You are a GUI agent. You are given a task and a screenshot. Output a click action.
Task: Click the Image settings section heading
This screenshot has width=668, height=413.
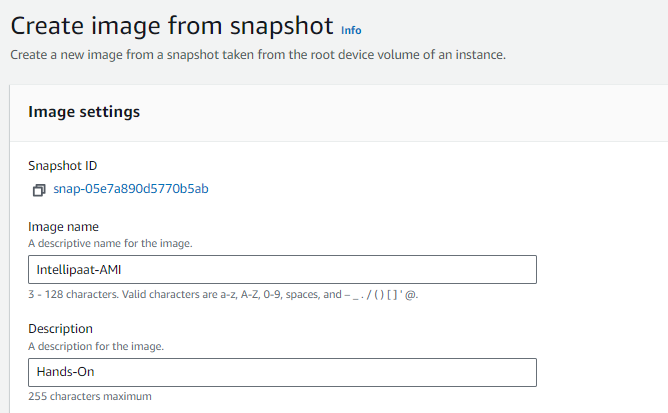(84, 112)
